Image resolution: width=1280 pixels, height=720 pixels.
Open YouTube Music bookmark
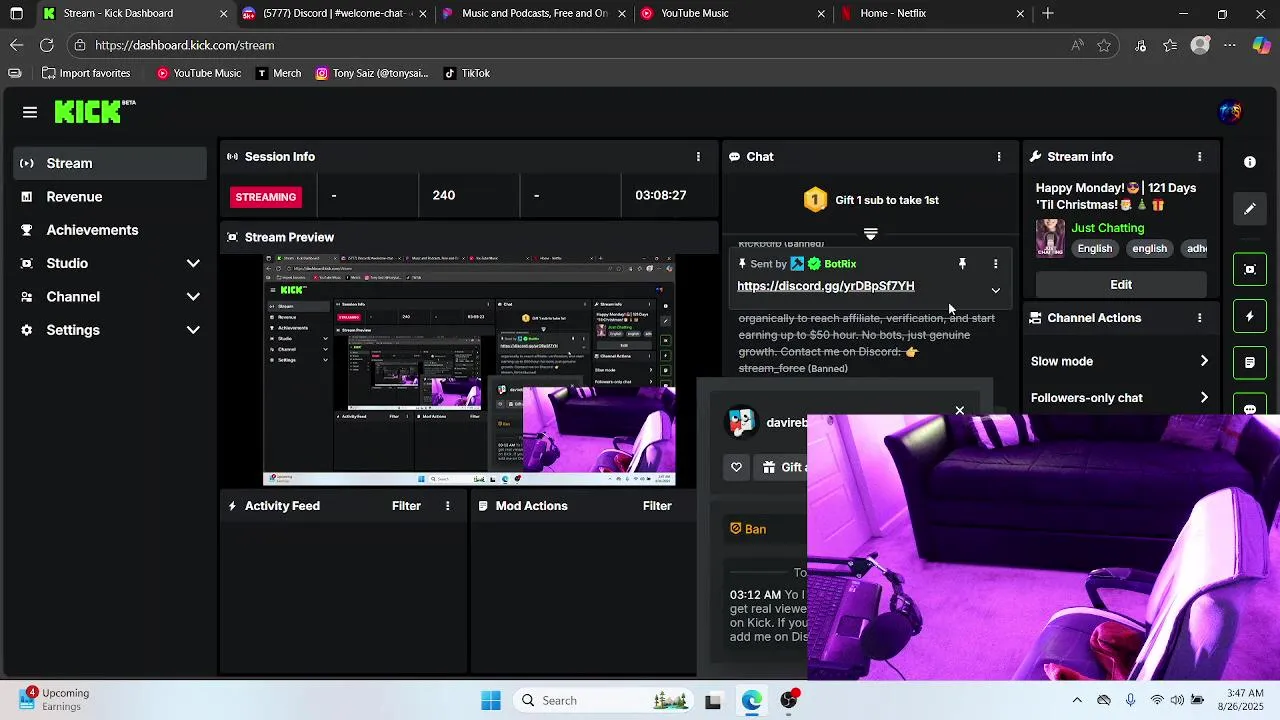(x=198, y=73)
